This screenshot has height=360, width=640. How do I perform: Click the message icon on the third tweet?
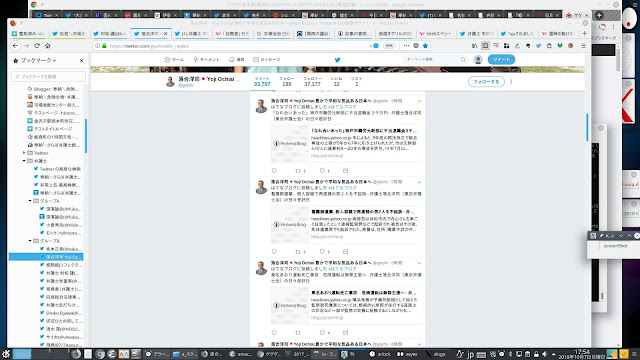(x=345, y=333)
